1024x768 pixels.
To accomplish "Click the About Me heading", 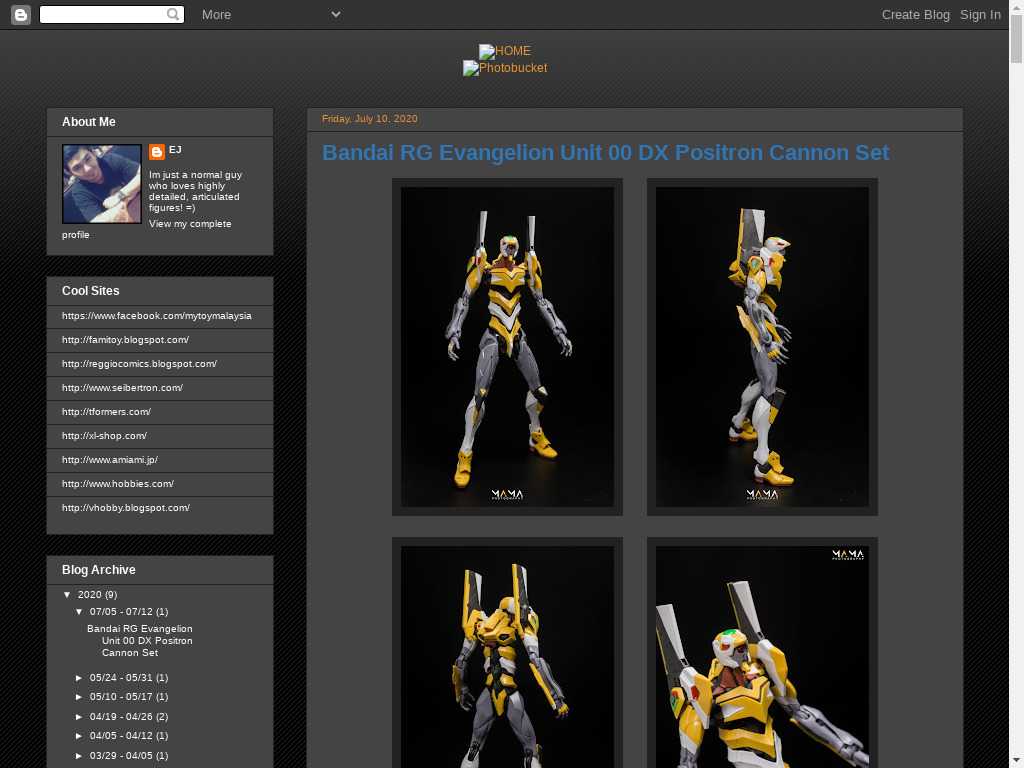I will click(89, 122).
